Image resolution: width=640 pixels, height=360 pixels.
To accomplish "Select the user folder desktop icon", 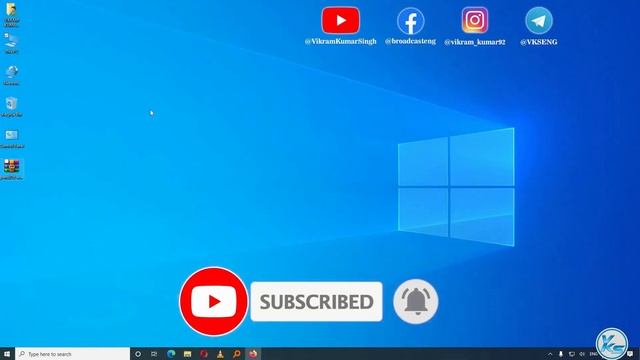I will pos(11,14).
